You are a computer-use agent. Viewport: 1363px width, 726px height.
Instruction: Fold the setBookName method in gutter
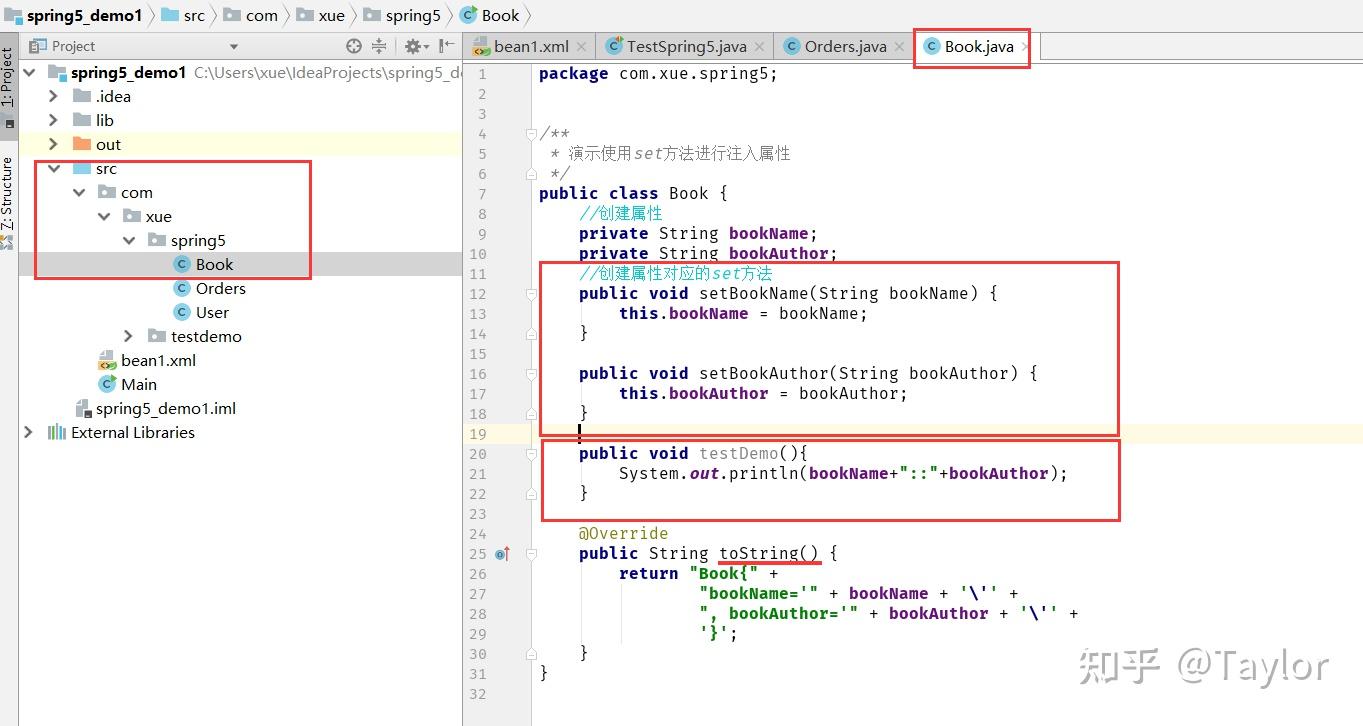point(534,294)
